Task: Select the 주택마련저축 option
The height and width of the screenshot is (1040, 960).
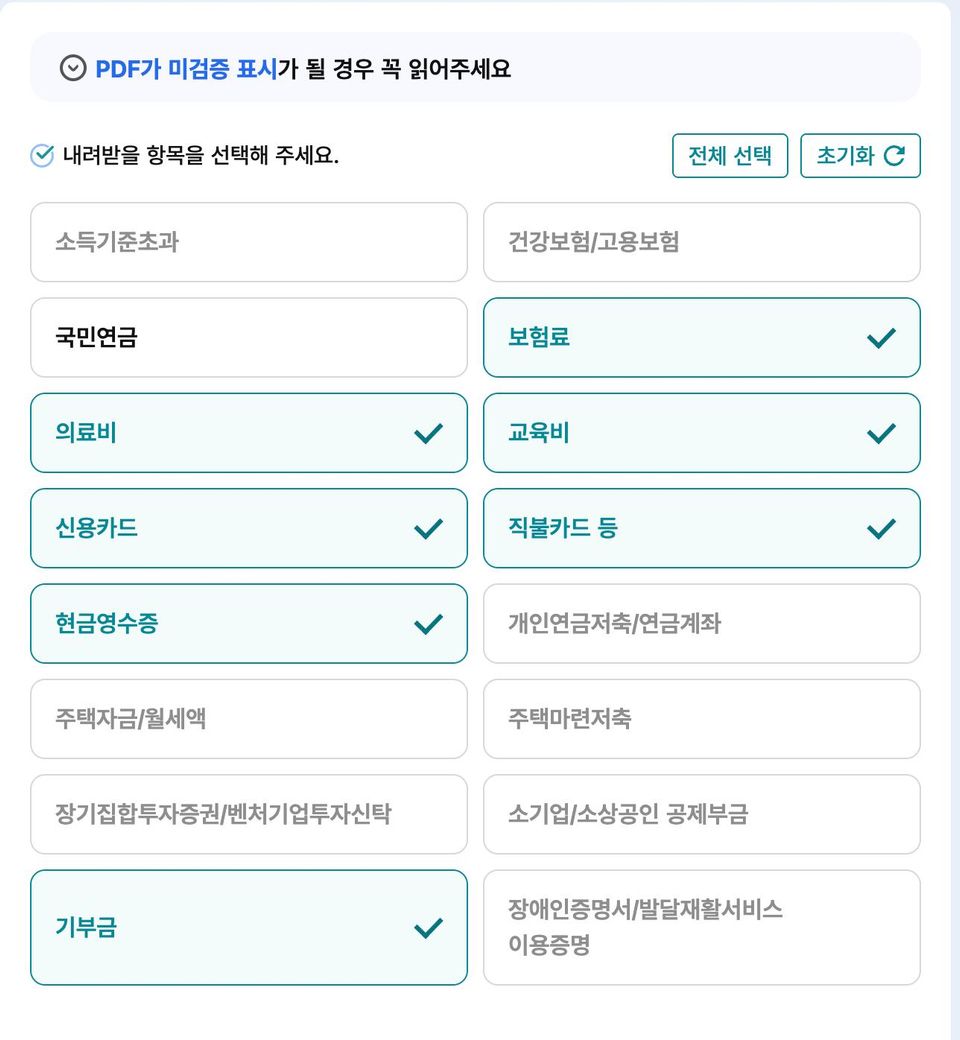Action: click(x=701, y=719)
